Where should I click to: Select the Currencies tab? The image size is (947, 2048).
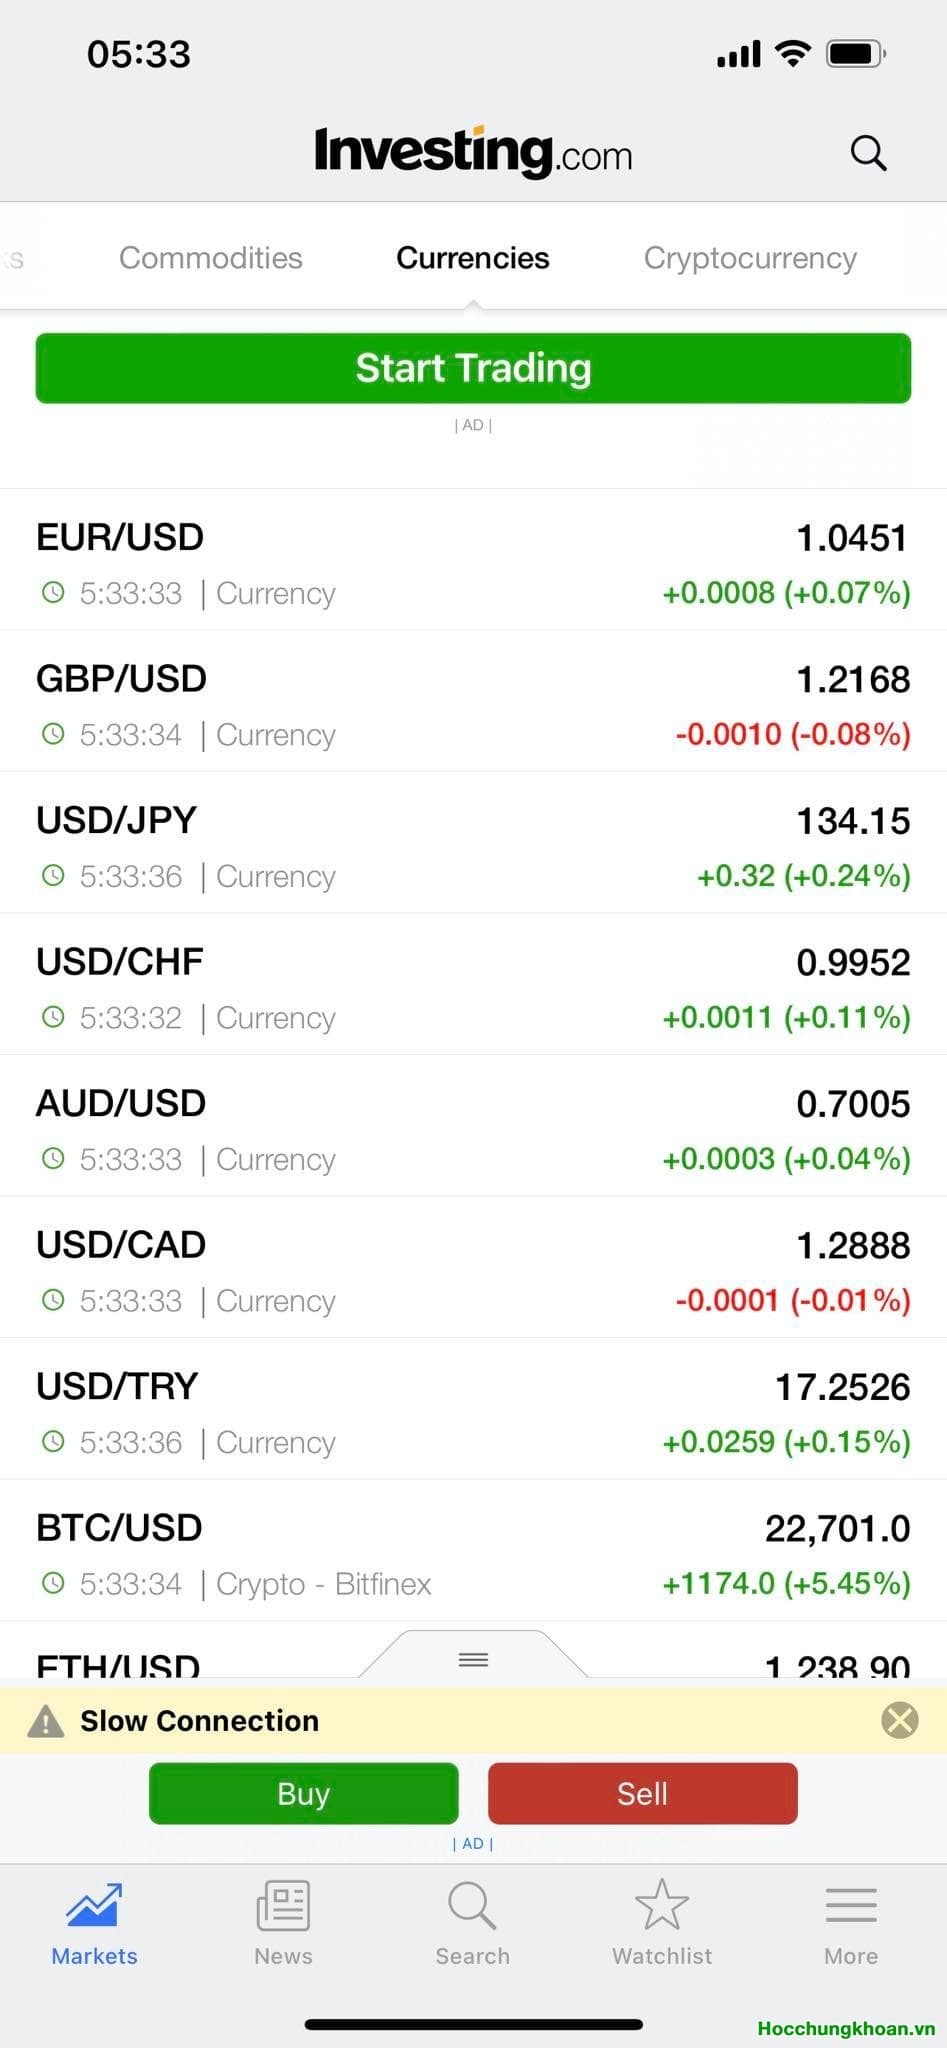tap(473, 258)
